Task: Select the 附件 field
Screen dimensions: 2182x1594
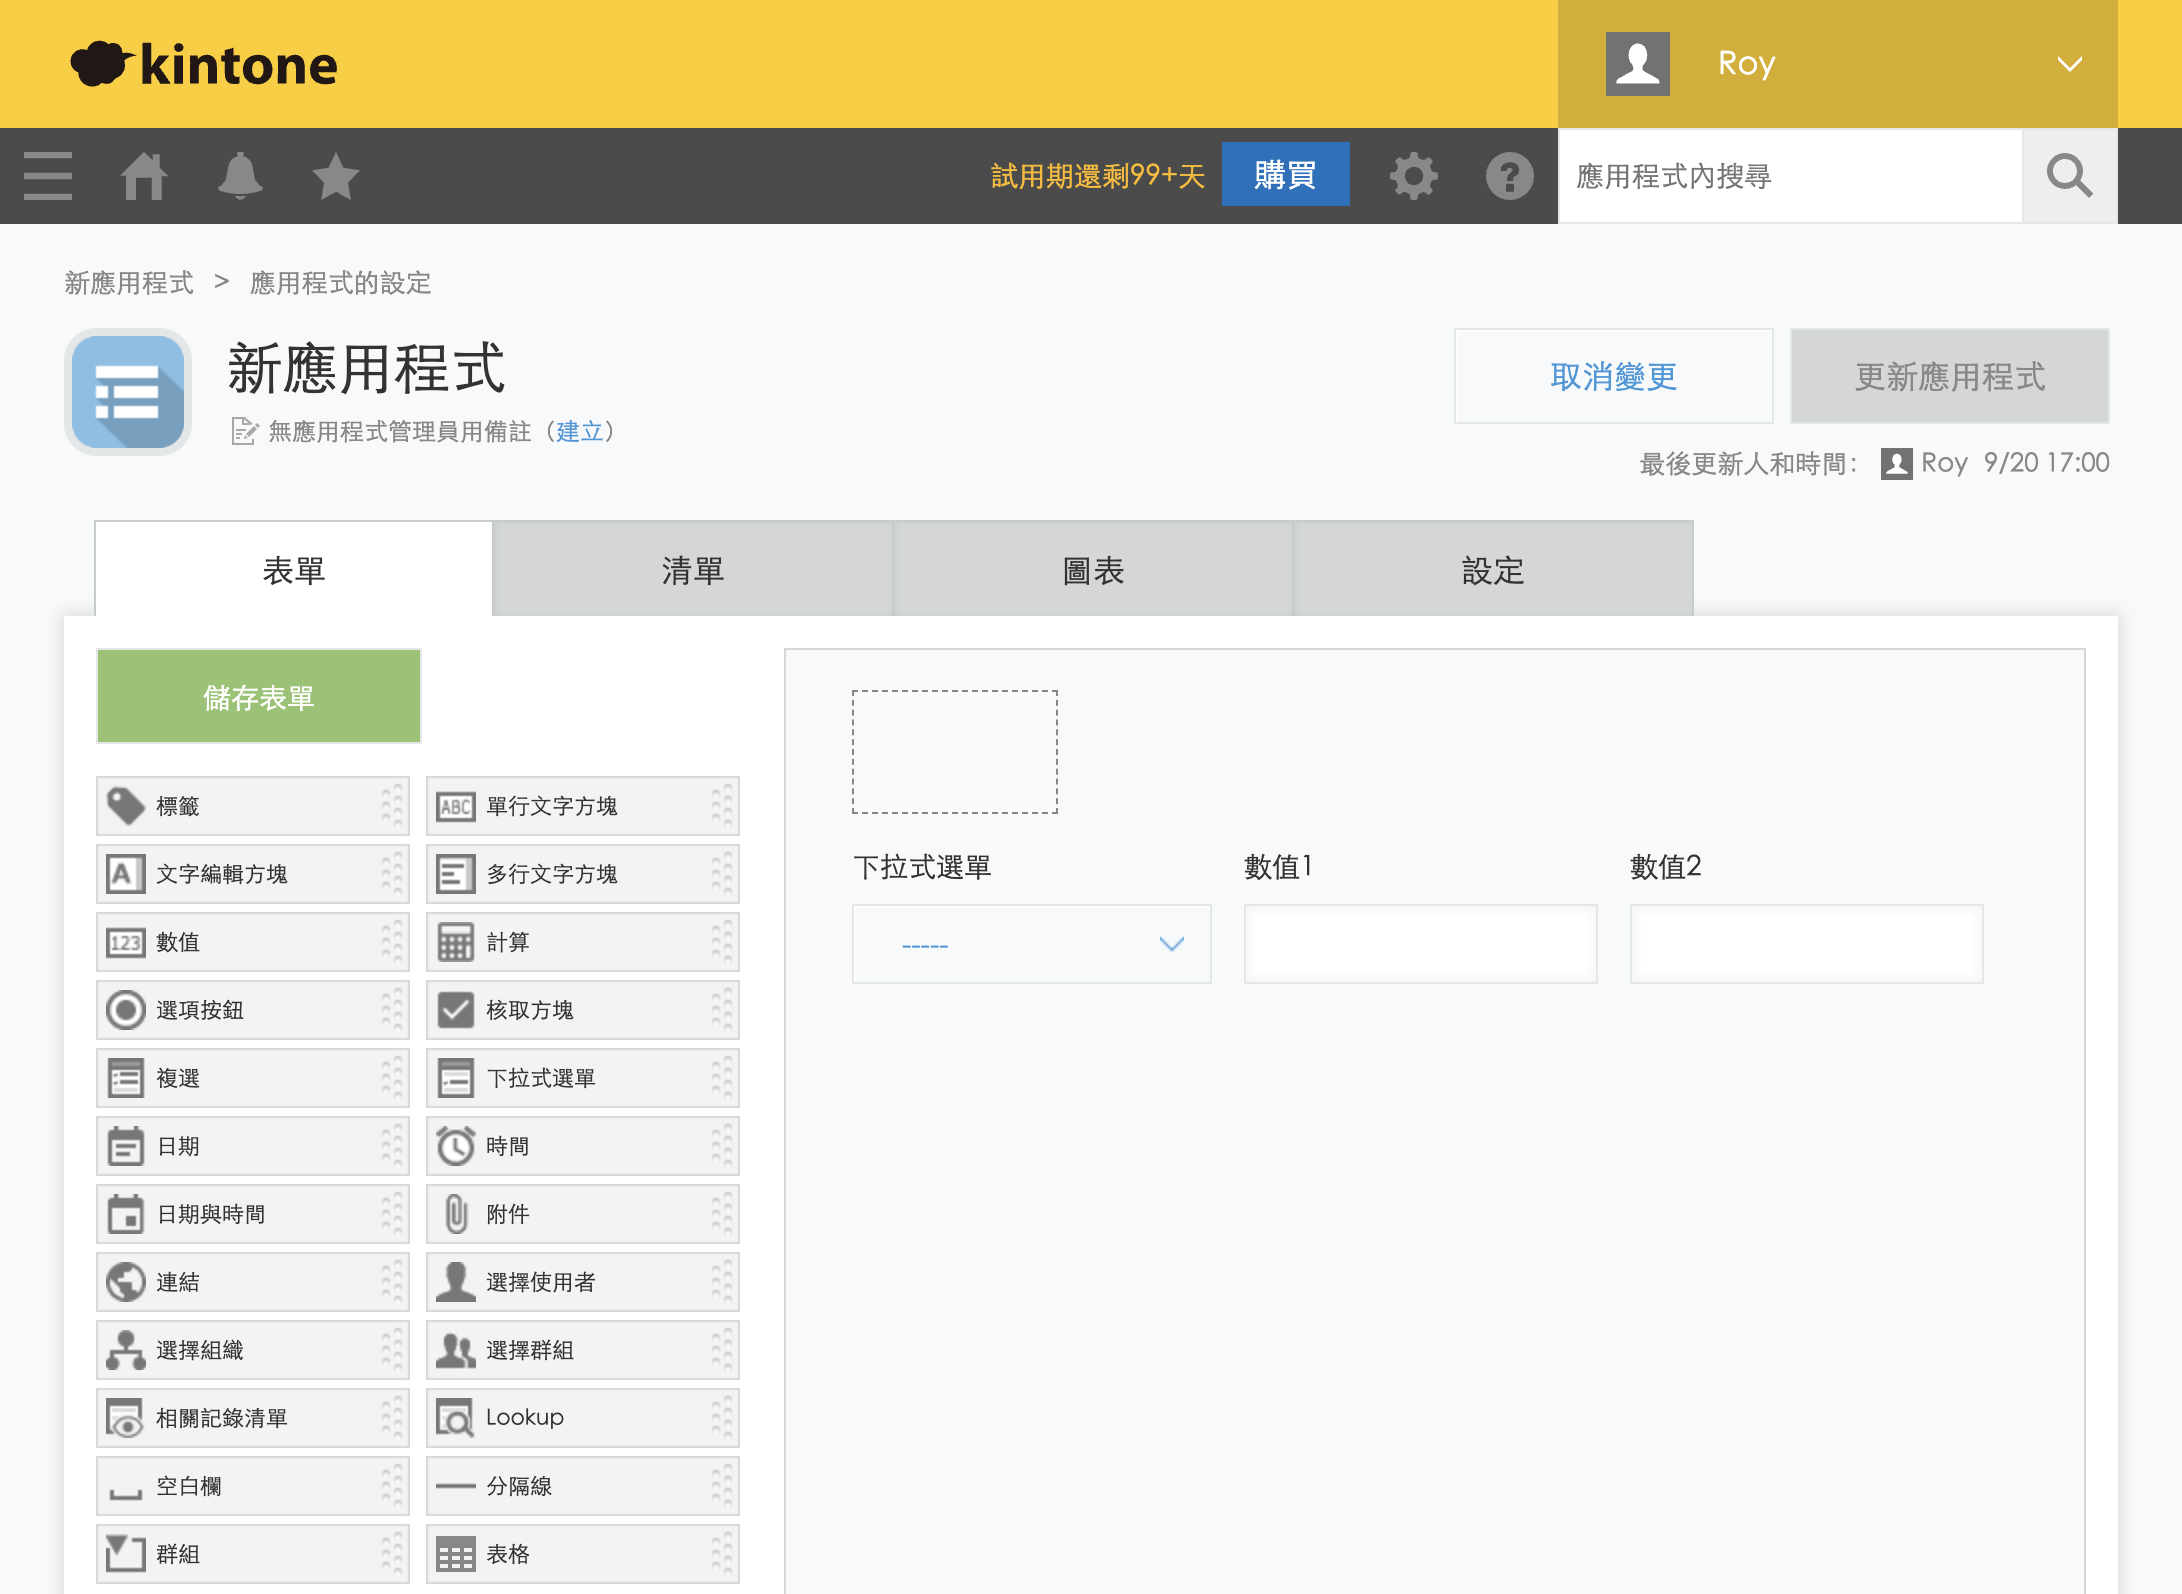Action: click(x=583, y=1214)
